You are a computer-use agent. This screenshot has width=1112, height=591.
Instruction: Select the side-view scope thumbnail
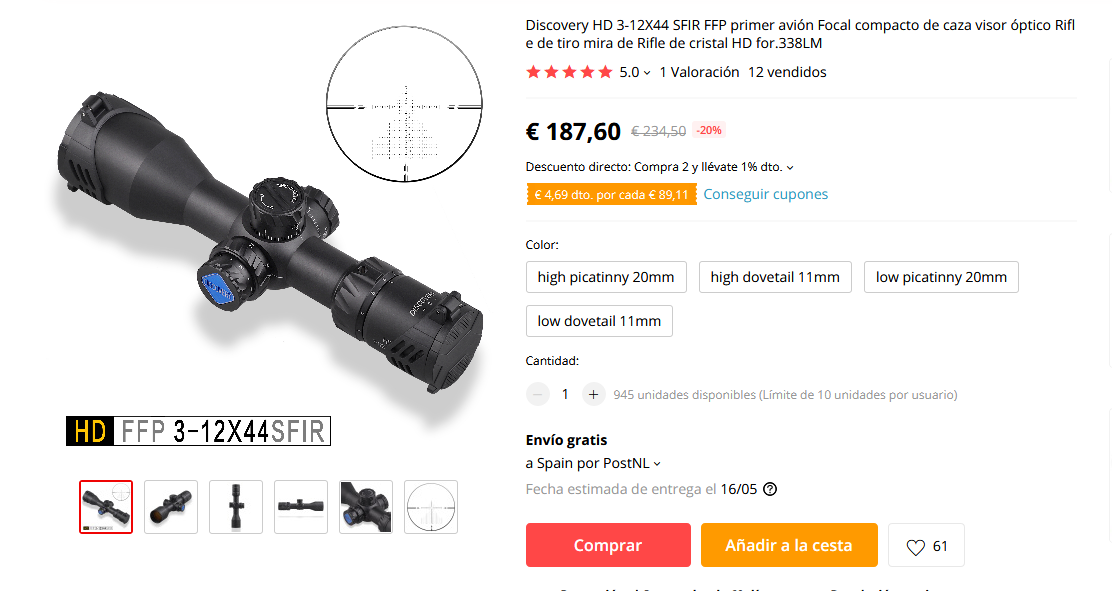click(x=301, y=507)
